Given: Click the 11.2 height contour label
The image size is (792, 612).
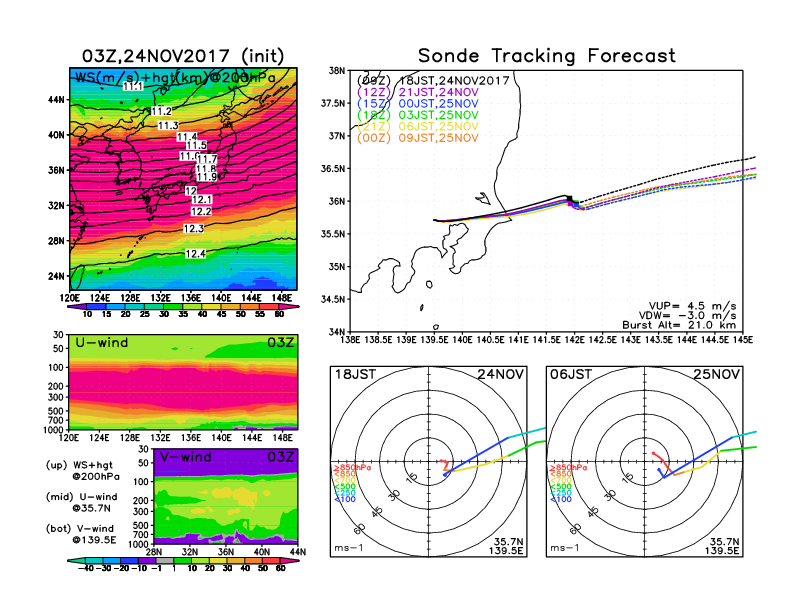Looking at the screenshot, I should point(162,111).
